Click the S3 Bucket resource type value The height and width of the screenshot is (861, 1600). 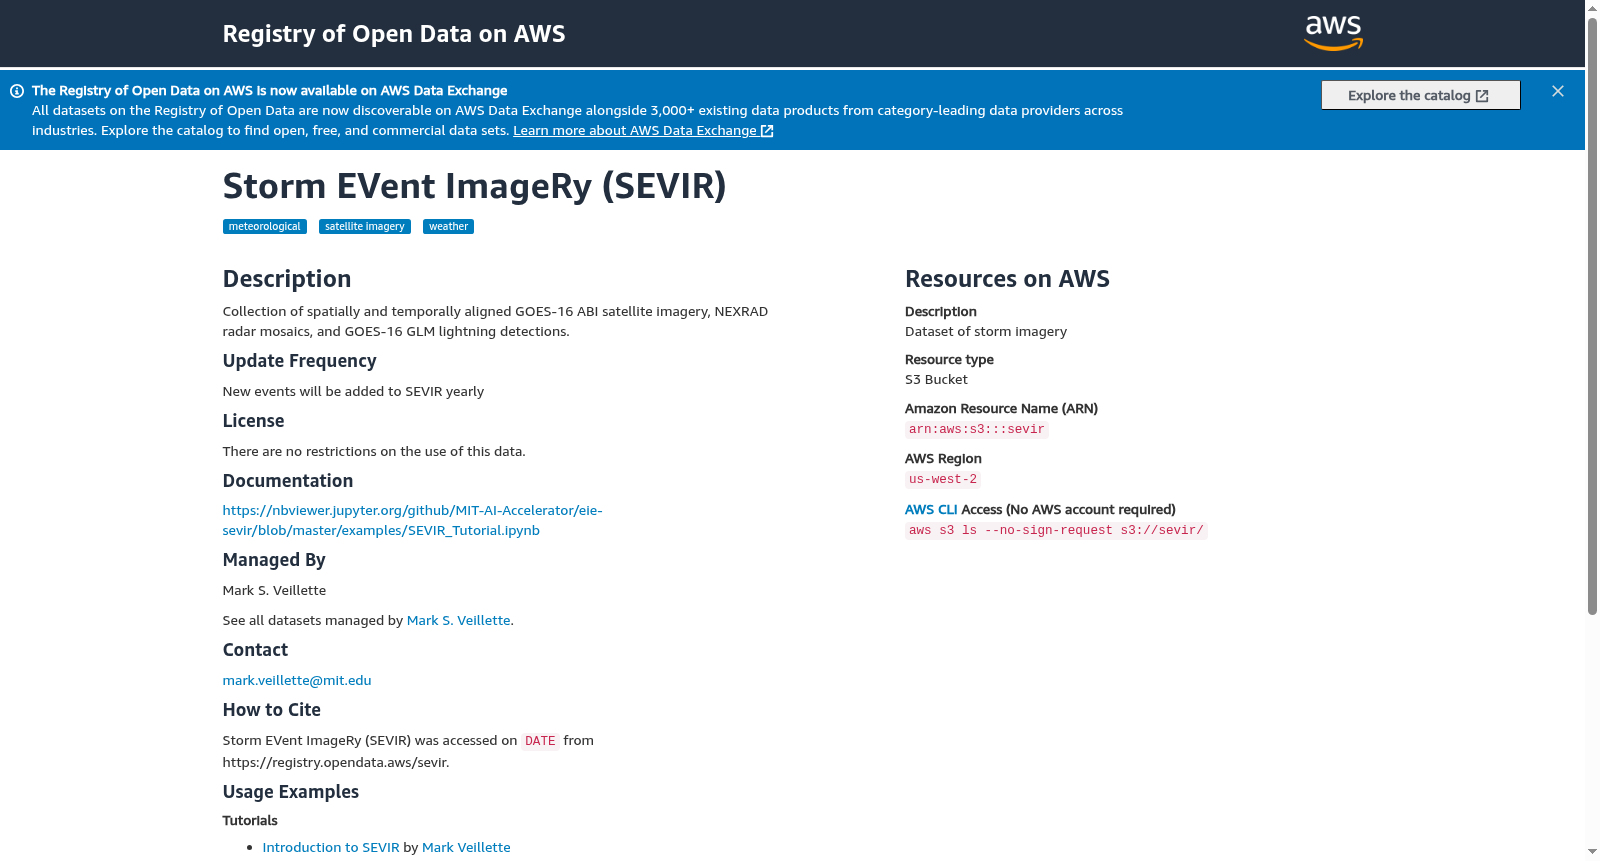click(x=936, y=380)
